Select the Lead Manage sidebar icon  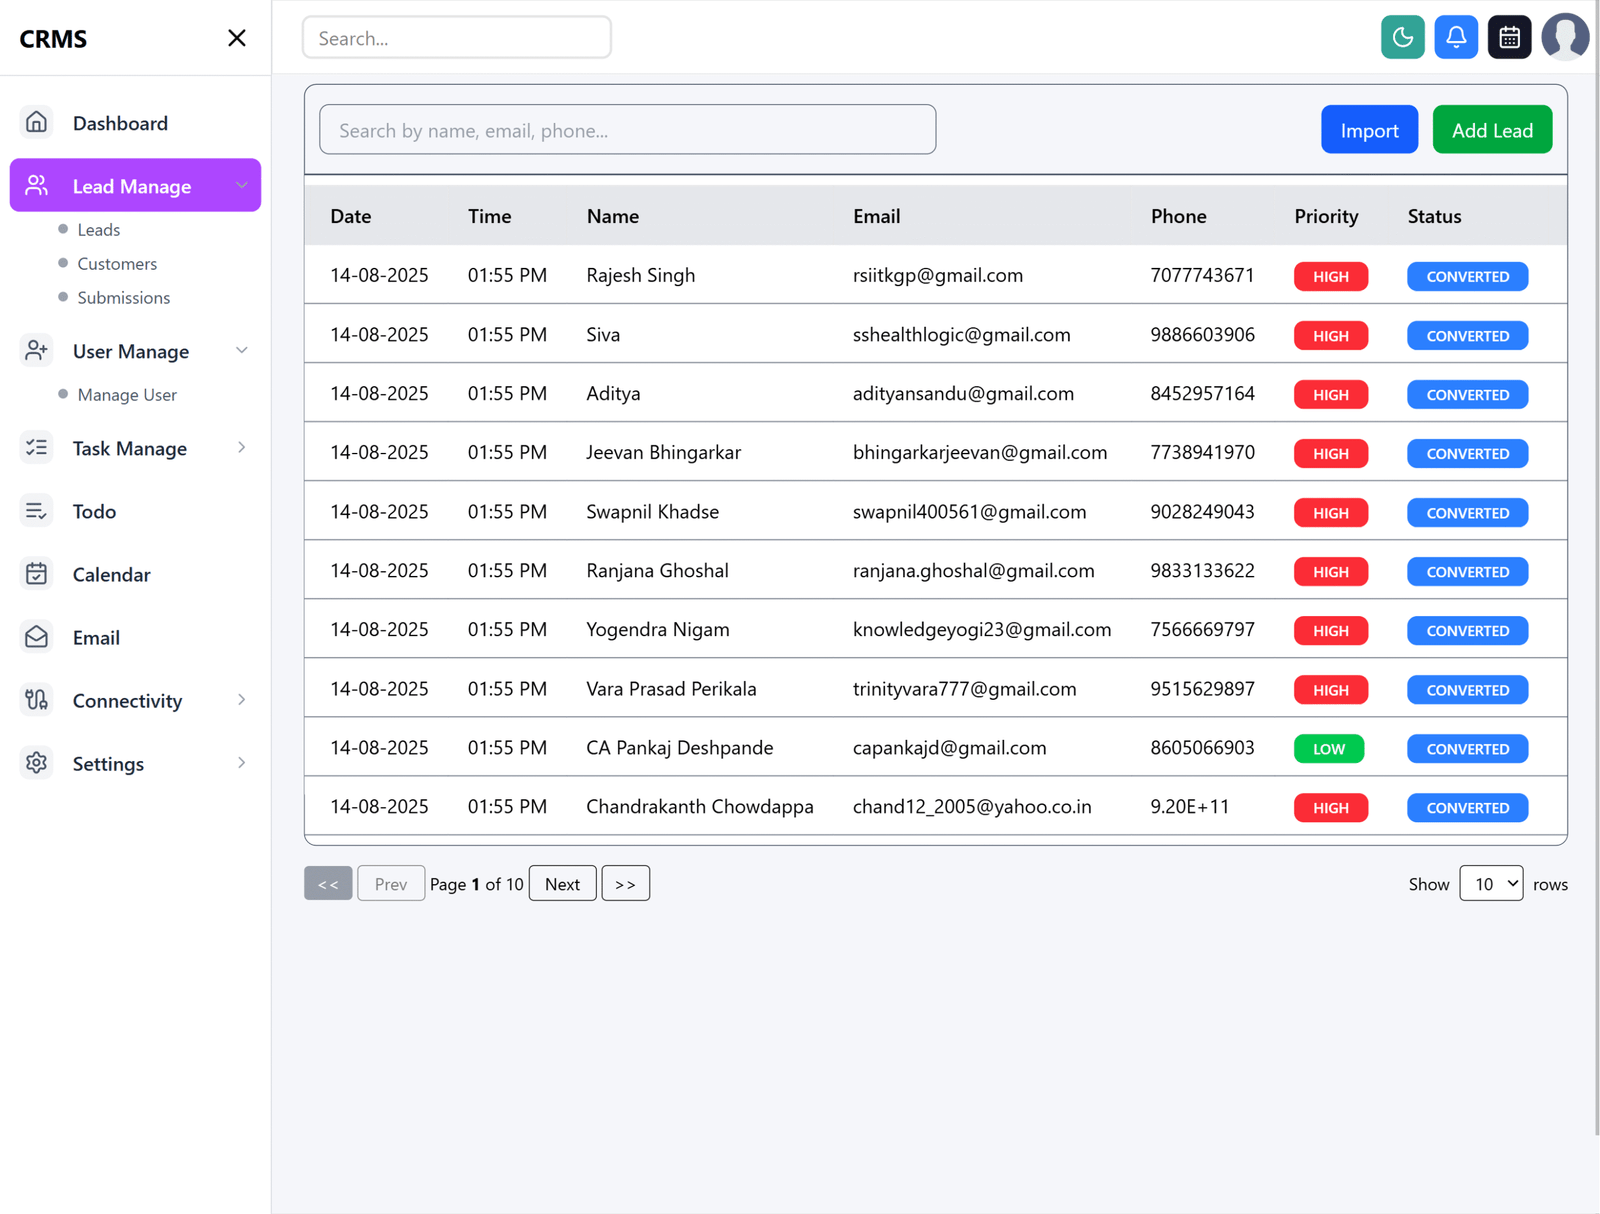point(37,185)
